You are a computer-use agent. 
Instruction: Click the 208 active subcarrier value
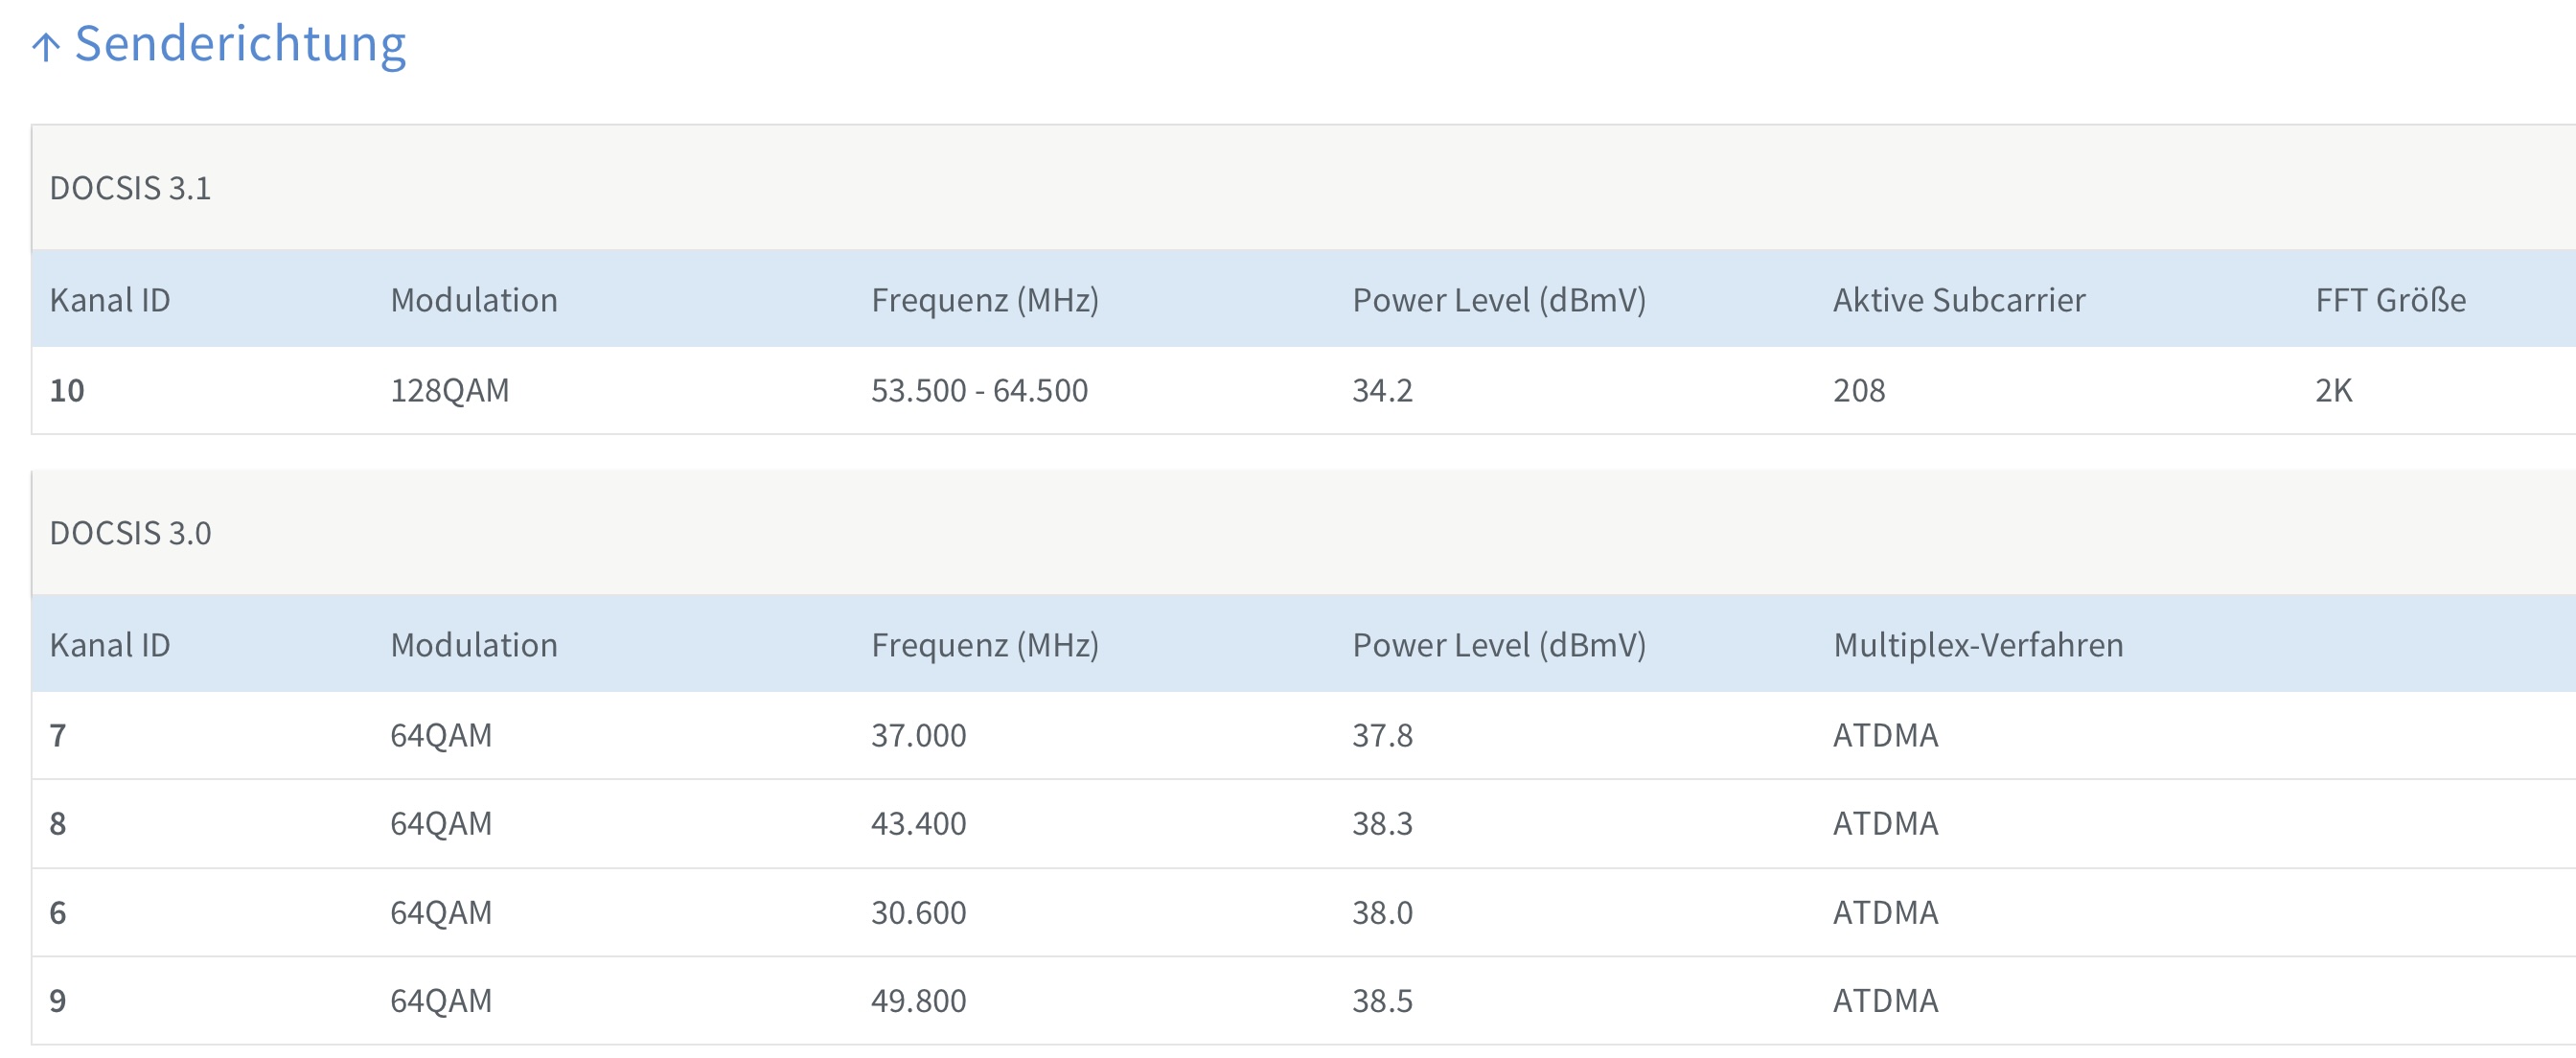tap(1858, 390)
